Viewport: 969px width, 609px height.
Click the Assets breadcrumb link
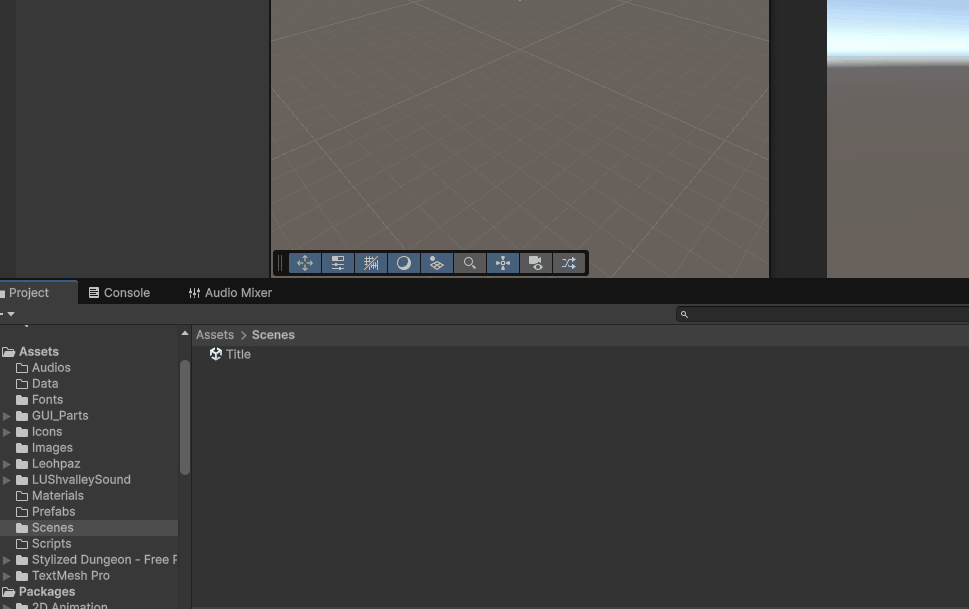coord(215,335)
